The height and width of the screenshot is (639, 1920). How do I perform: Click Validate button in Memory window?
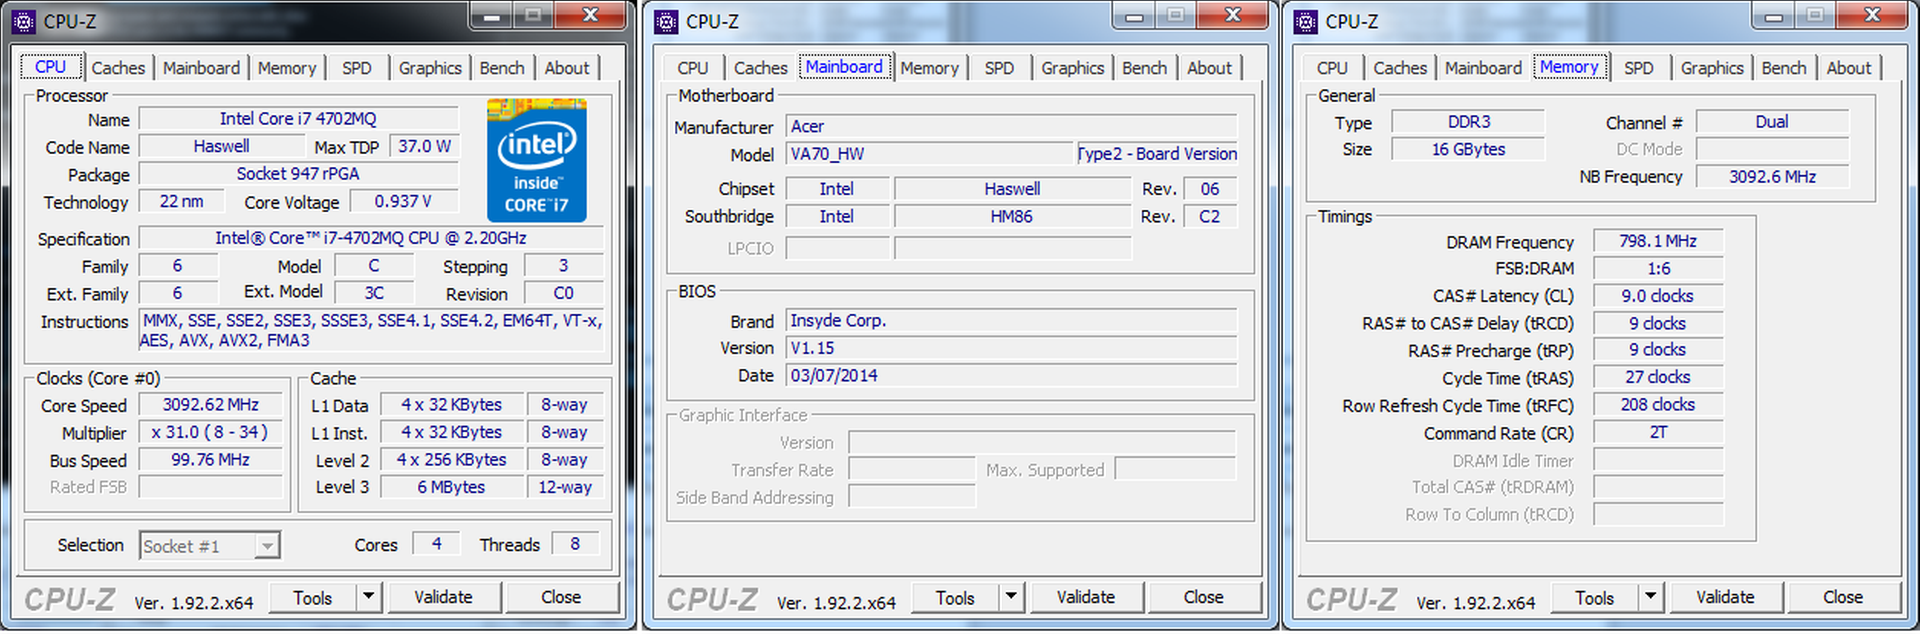(x=1725, y=597)
